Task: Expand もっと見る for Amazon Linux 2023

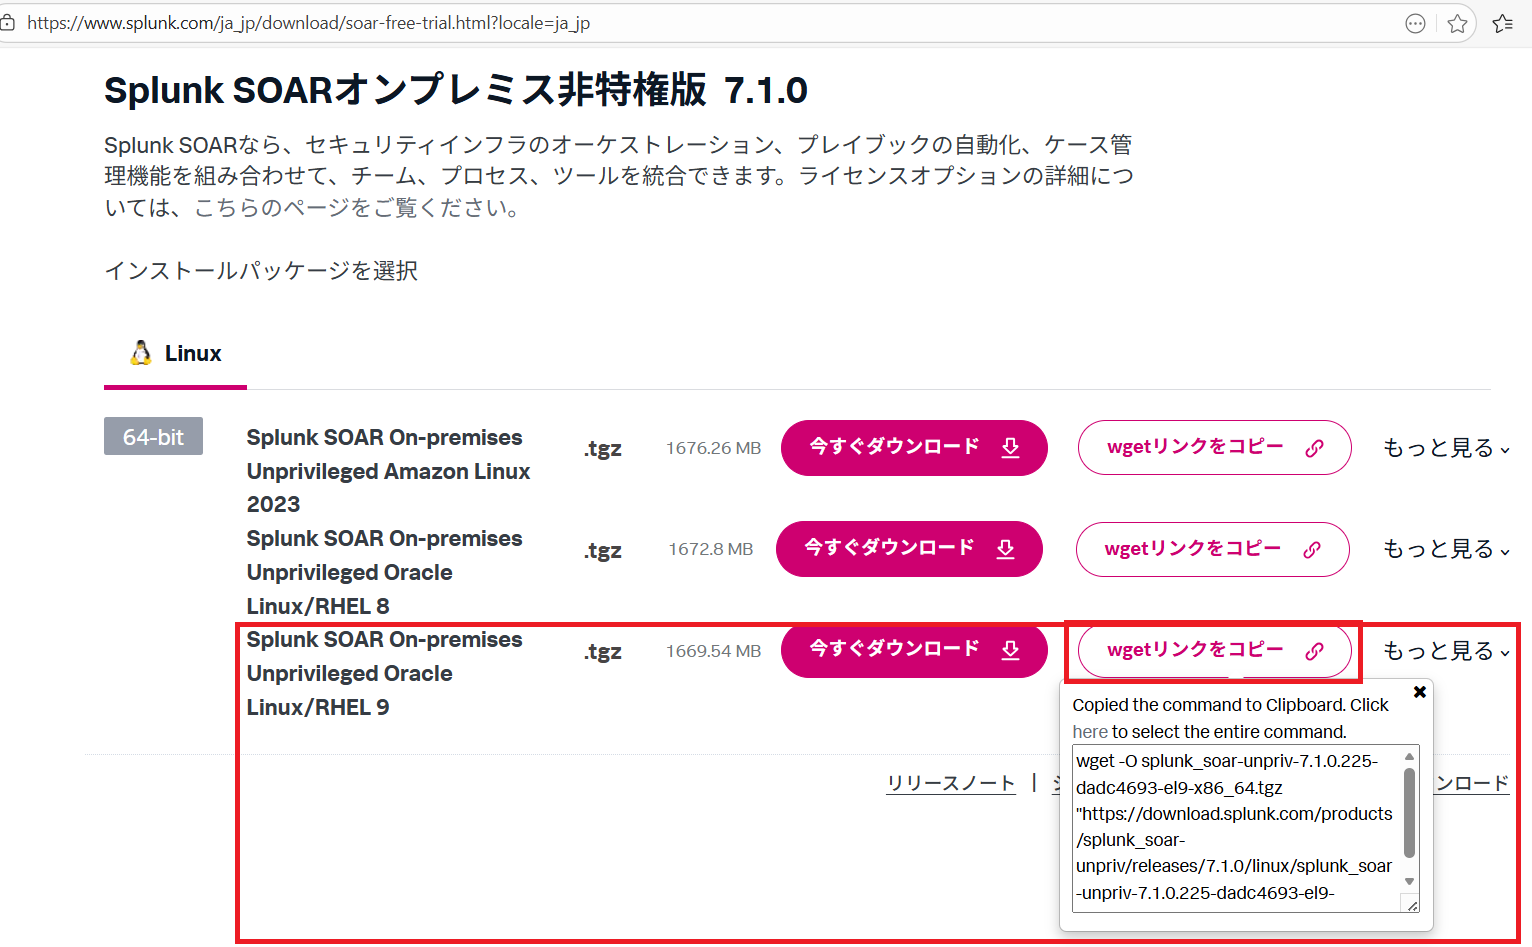Action: click(1445, 448)
